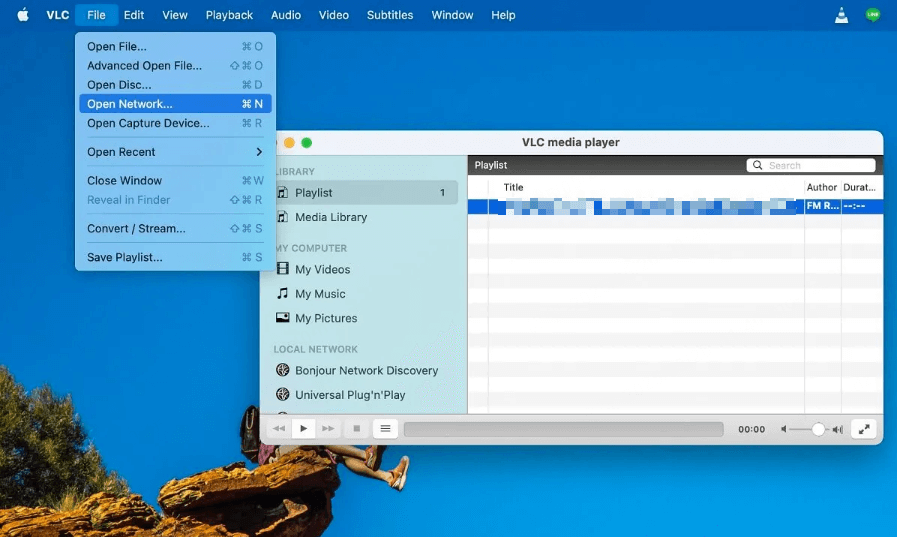
Task: Click the My Music note icon
Action: [283, 293]
